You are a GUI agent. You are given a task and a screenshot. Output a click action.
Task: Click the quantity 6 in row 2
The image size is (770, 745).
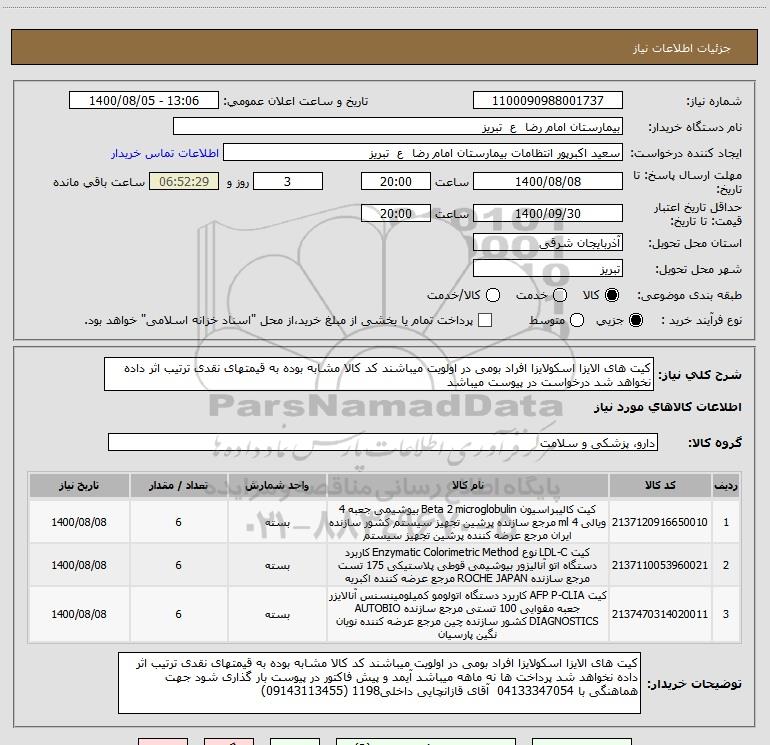point(178,565)
